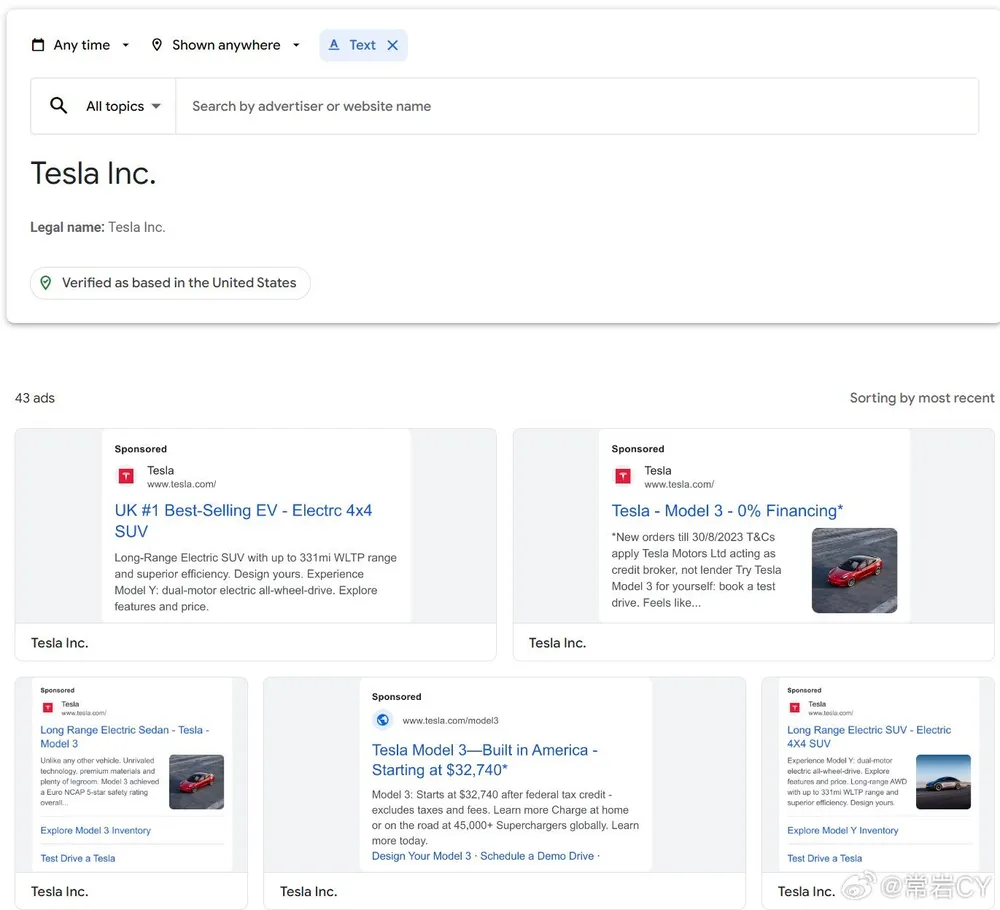Remove the Text format filter with X
The image size is (1000, 910).
(x=393, y=45)
